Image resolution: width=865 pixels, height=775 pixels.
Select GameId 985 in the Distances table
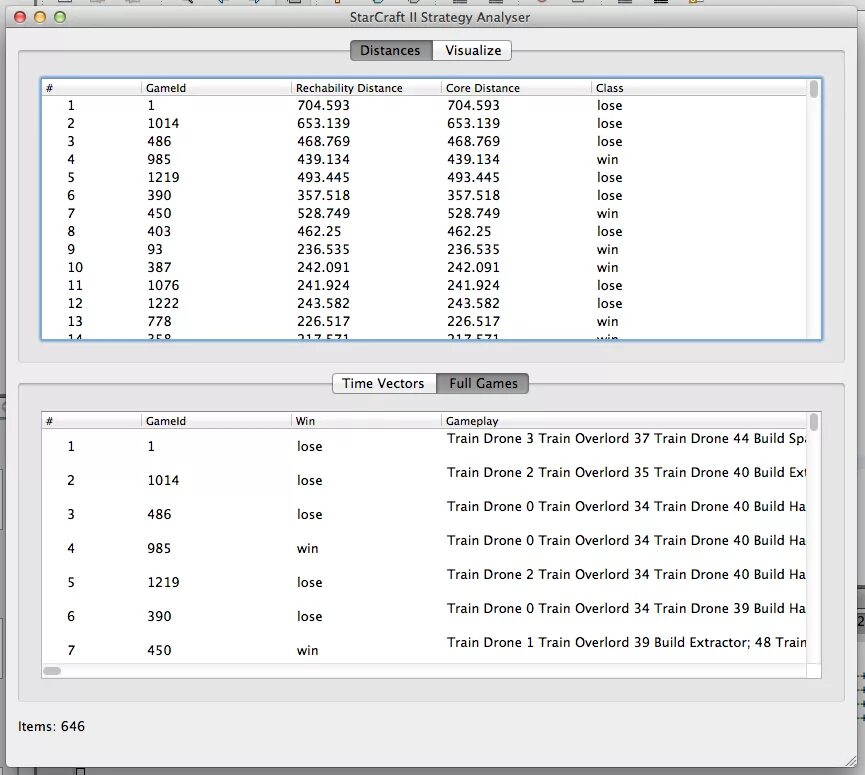(159, 159)
